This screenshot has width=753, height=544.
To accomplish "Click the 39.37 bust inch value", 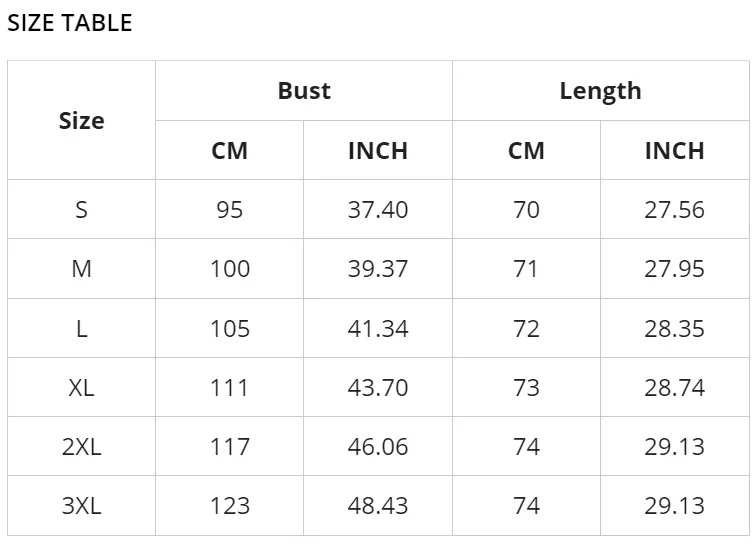I will click(x=378, y=268).
